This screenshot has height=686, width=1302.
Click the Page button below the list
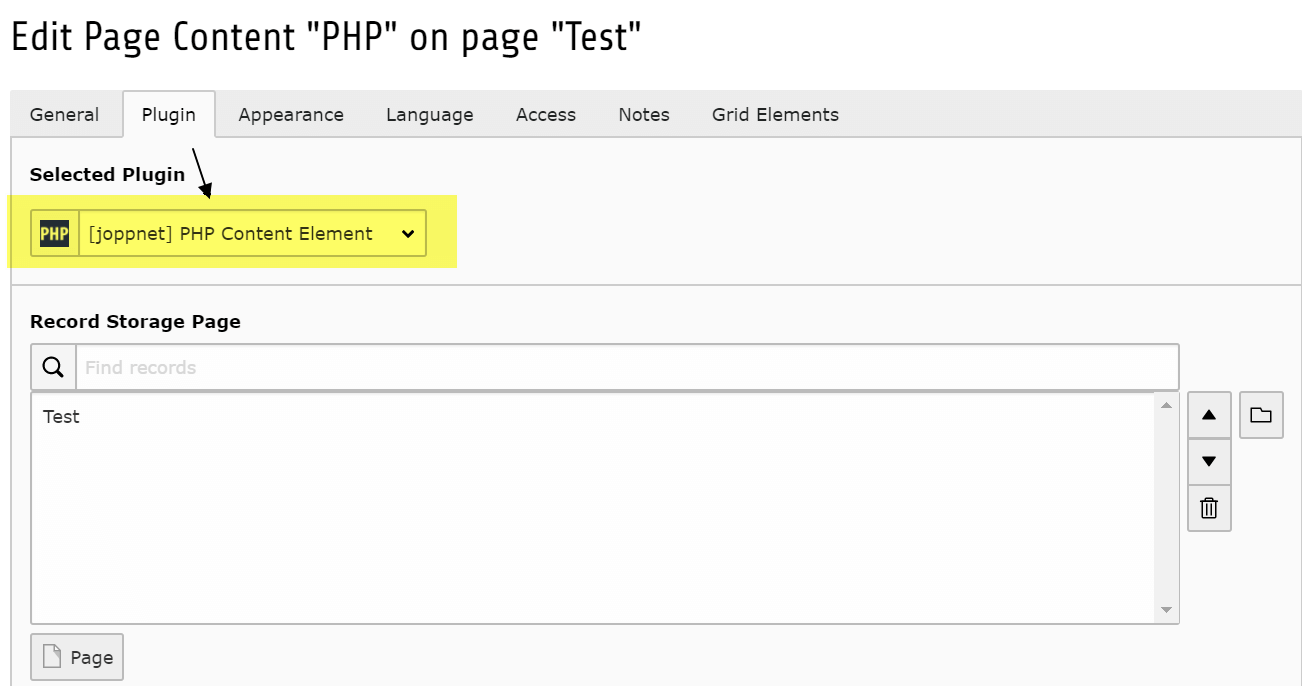(x=77, y=657)
